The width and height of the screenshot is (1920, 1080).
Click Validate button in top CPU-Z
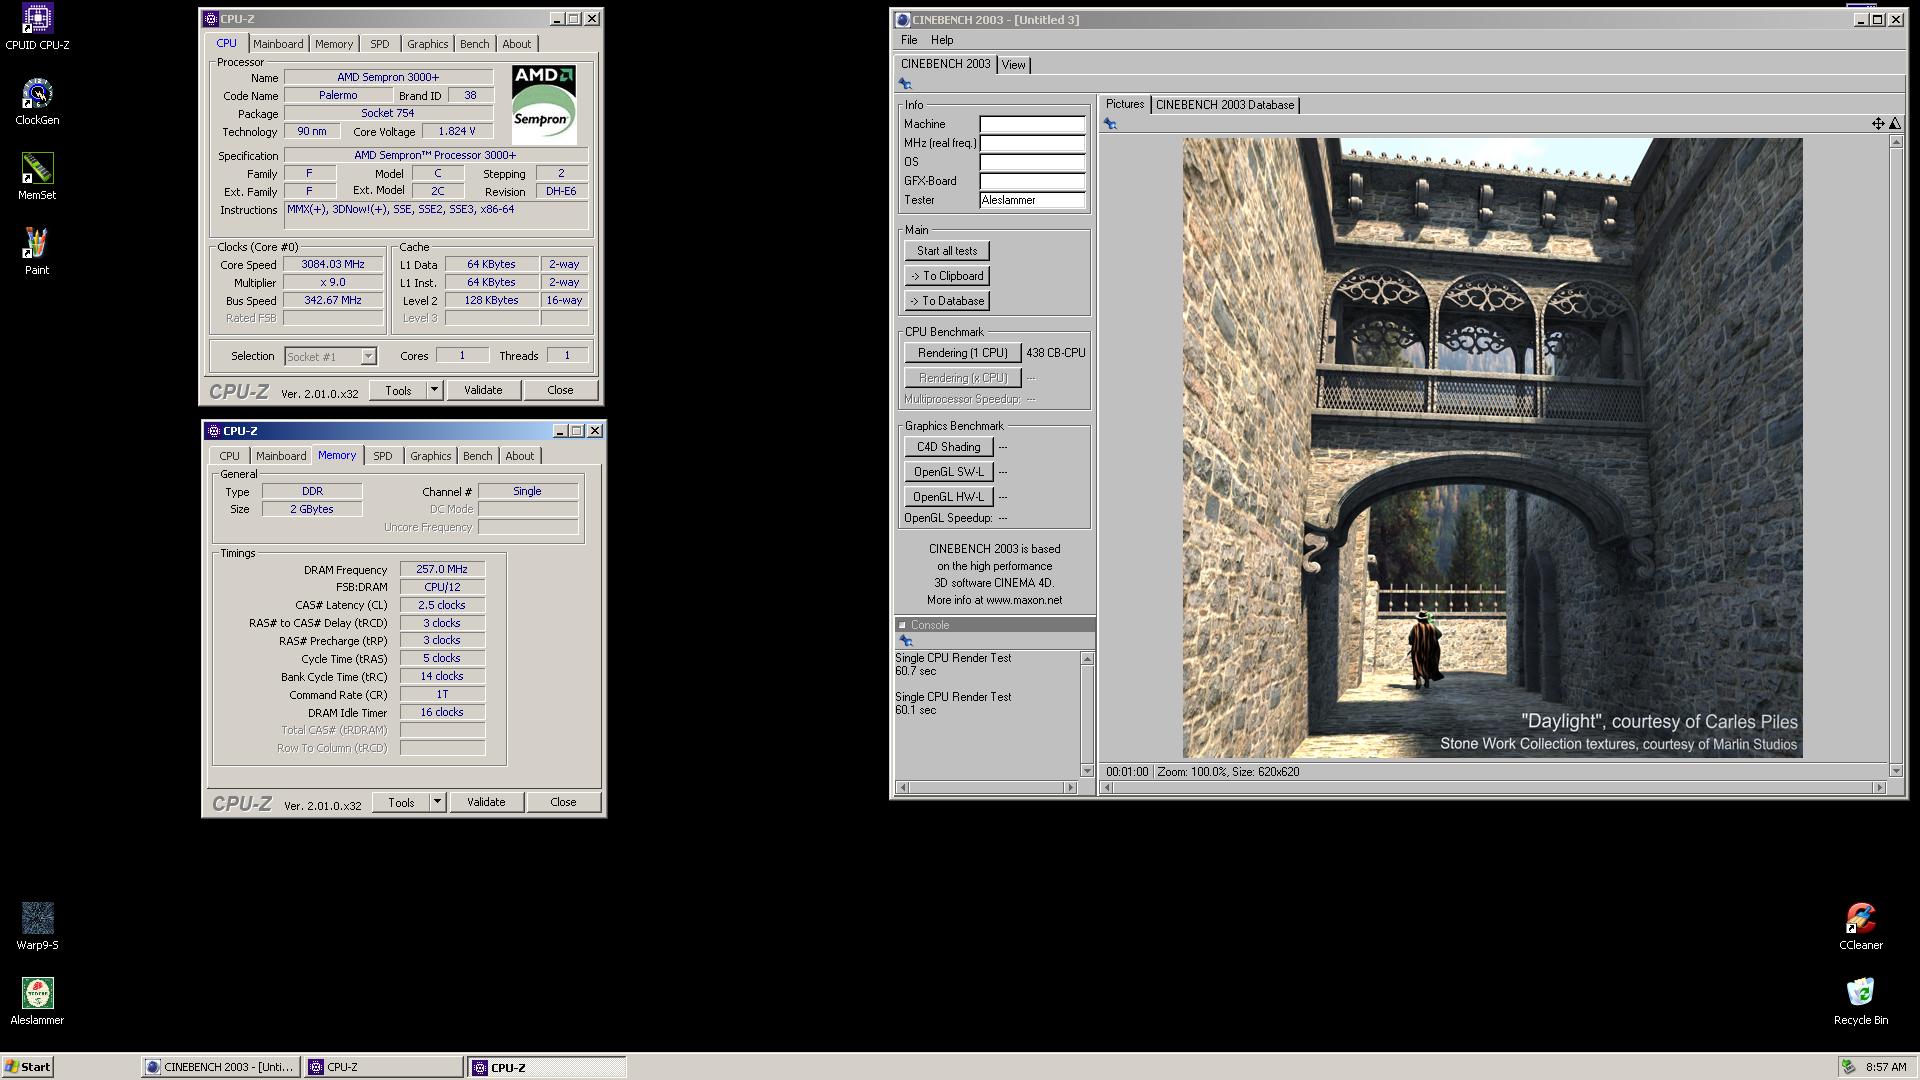483,390
